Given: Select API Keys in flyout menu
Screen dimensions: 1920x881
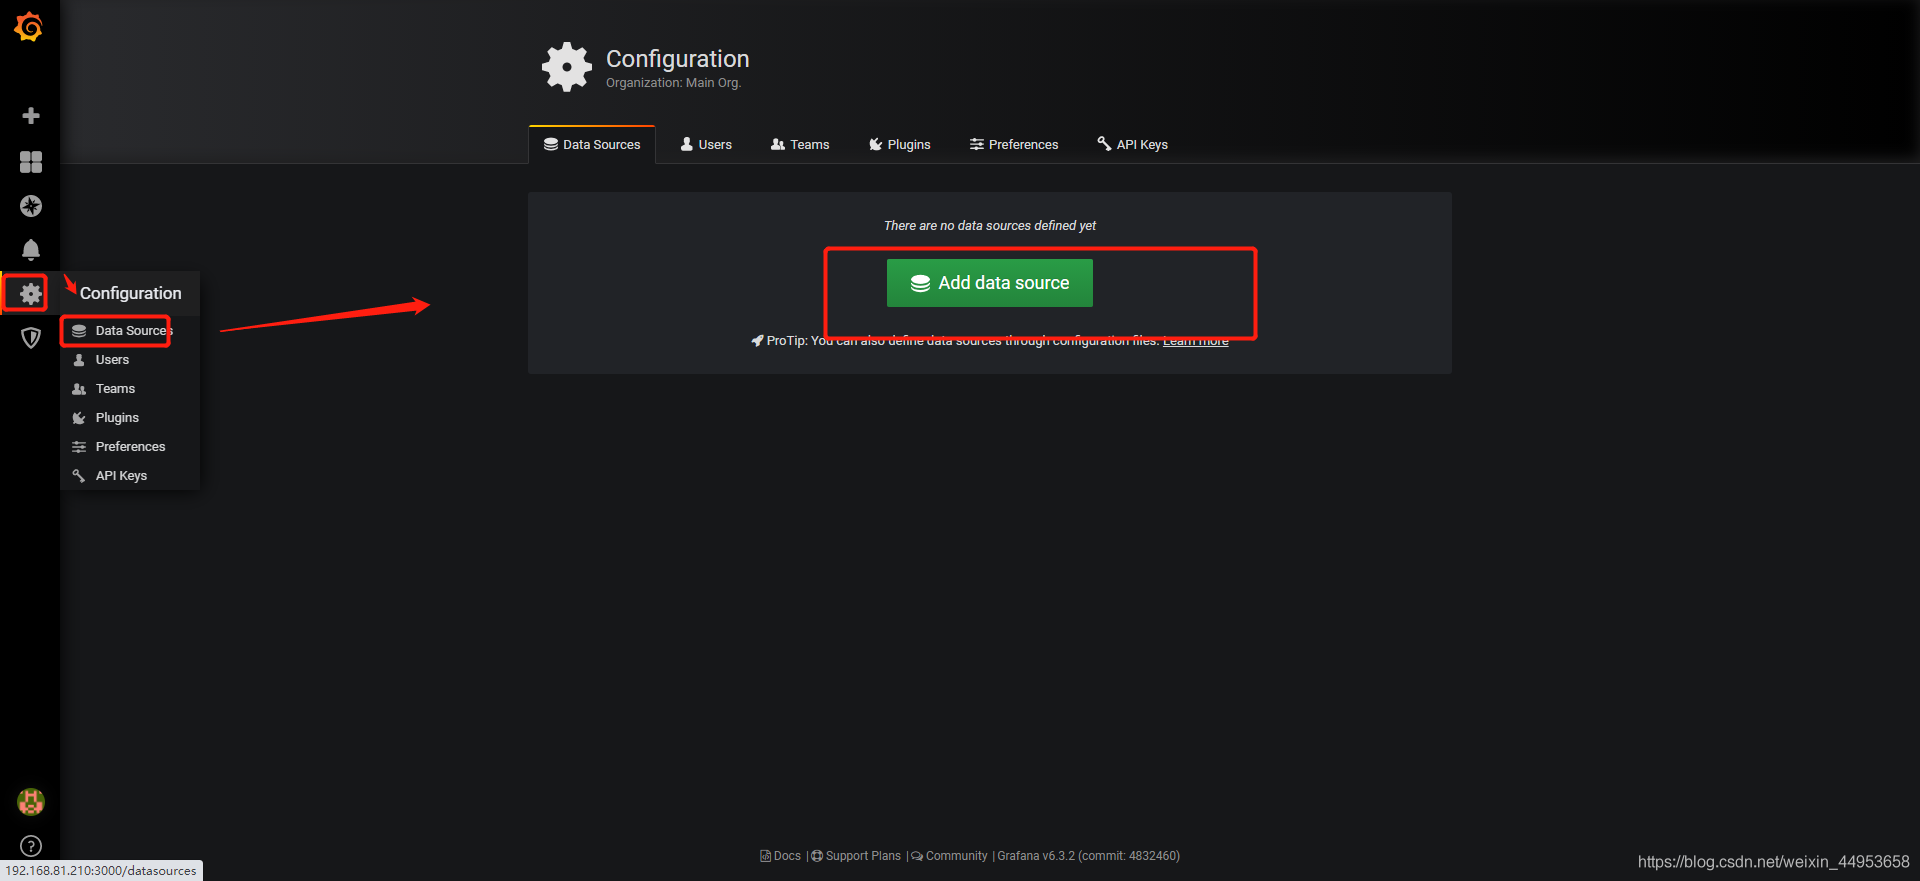Looking at the screenshot, I should [130, 476].
